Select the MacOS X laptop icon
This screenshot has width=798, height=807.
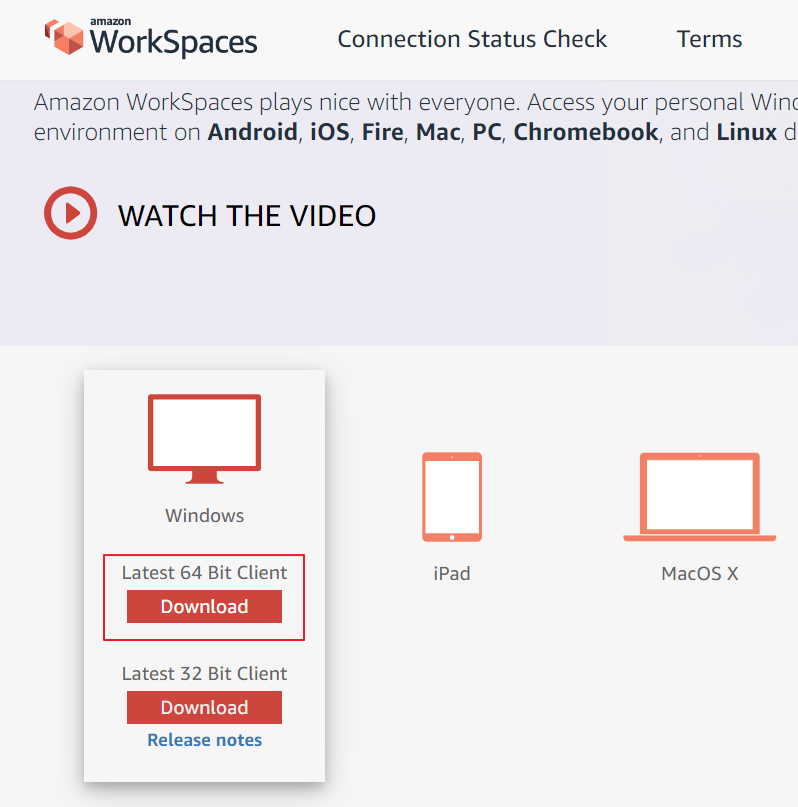(699, 497)
